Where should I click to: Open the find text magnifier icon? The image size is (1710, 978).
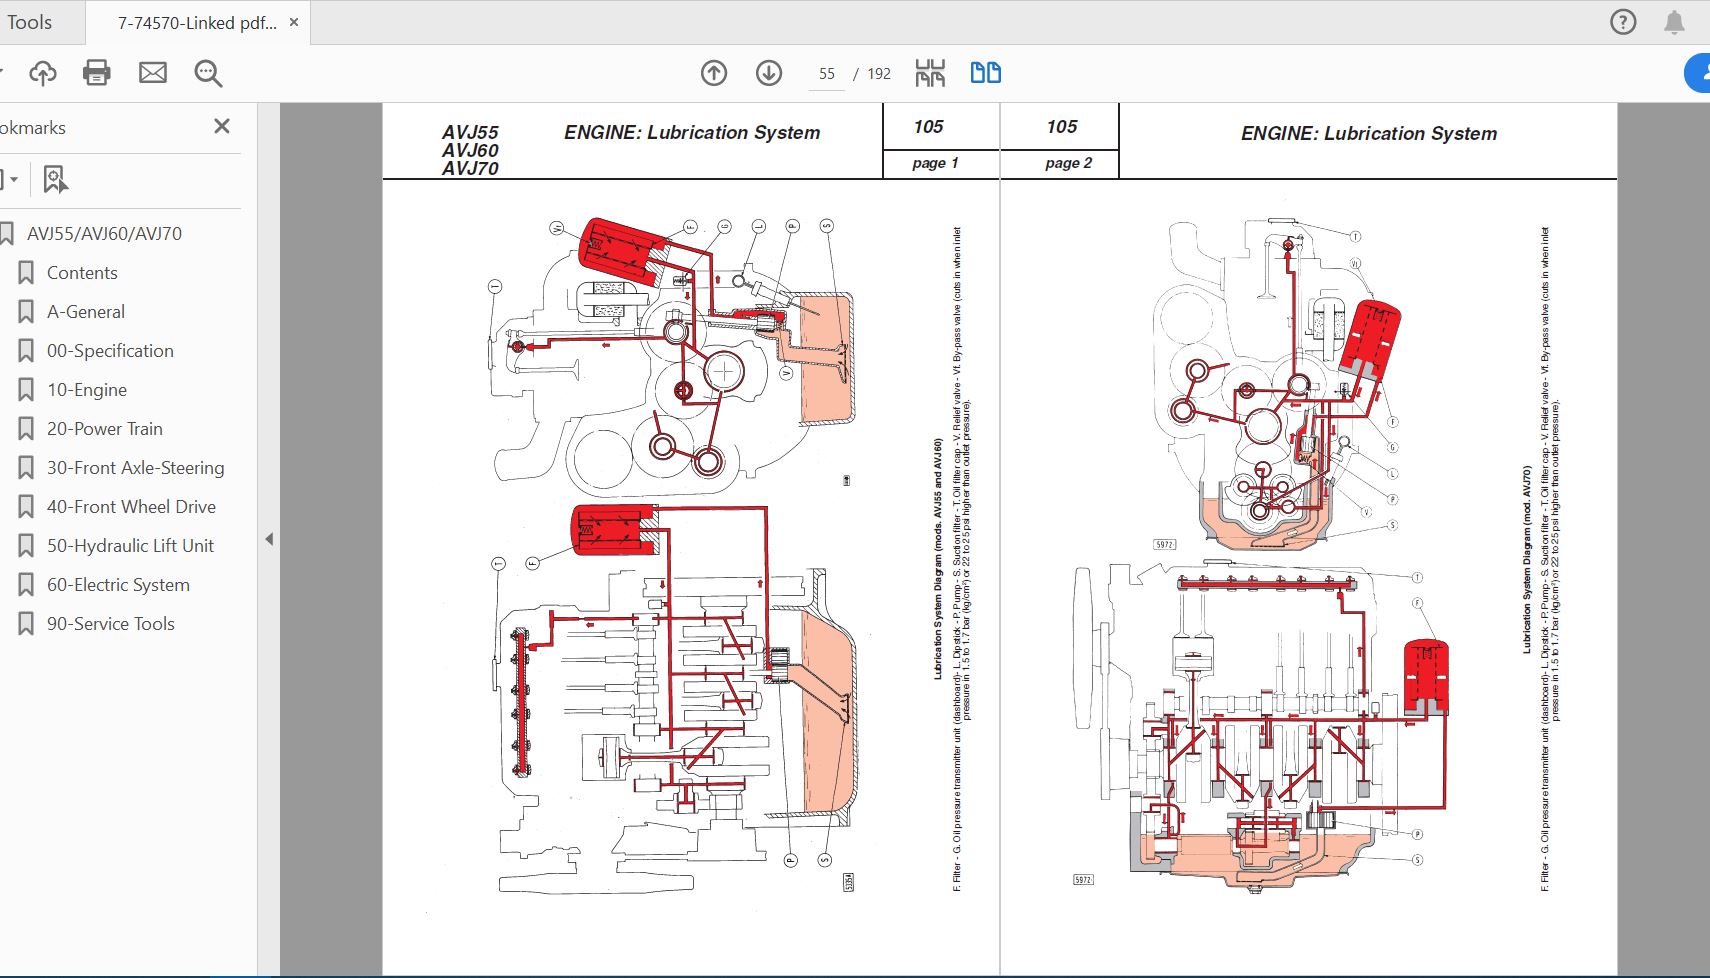[x=208, y=73]
